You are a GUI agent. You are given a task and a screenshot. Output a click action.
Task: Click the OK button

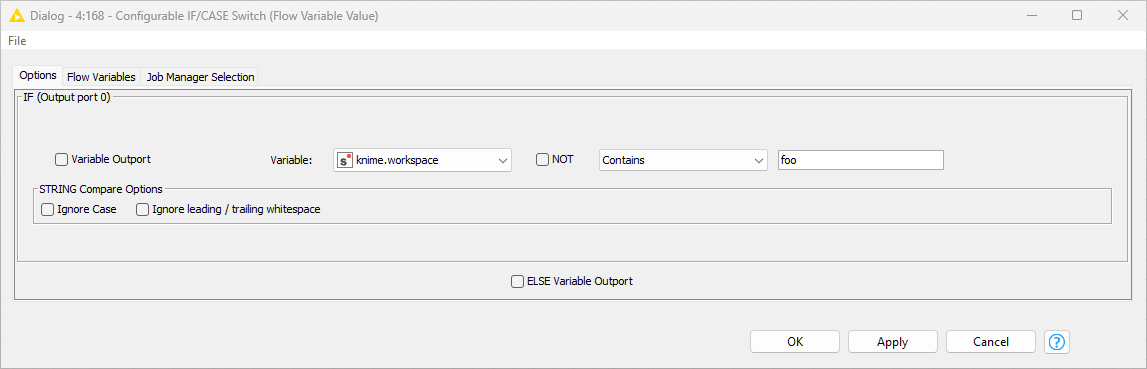click(795, 341)
